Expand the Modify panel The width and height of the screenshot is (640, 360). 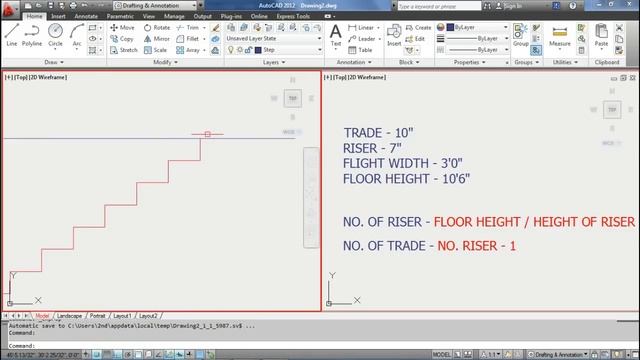tap(165, 62)
